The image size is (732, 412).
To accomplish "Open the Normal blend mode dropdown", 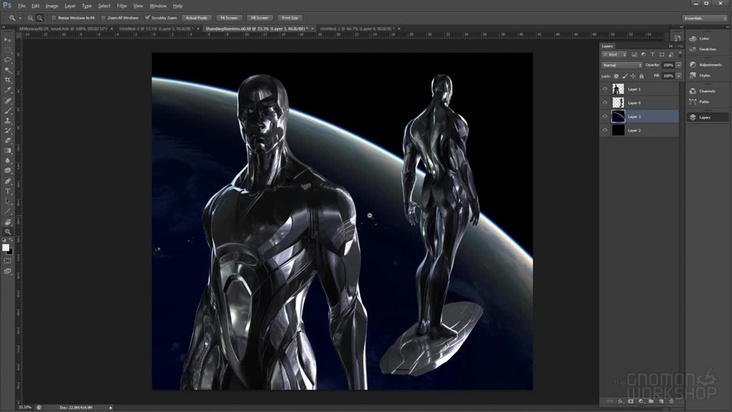I will (x=622, y=65).
